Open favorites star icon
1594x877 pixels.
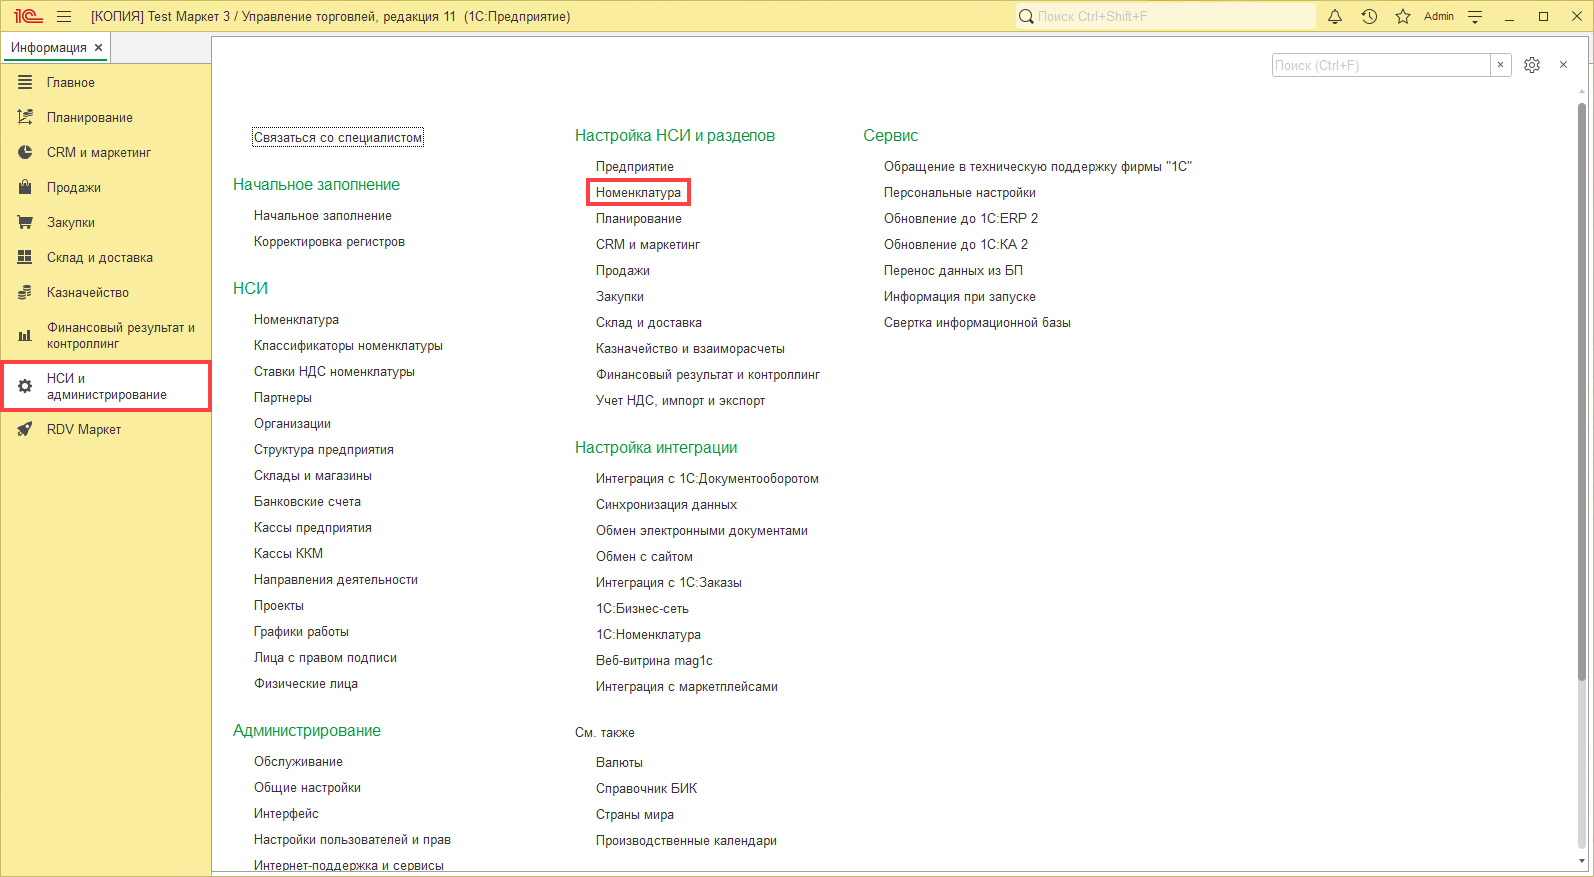pyautogui.click(x=1403, y=16)
